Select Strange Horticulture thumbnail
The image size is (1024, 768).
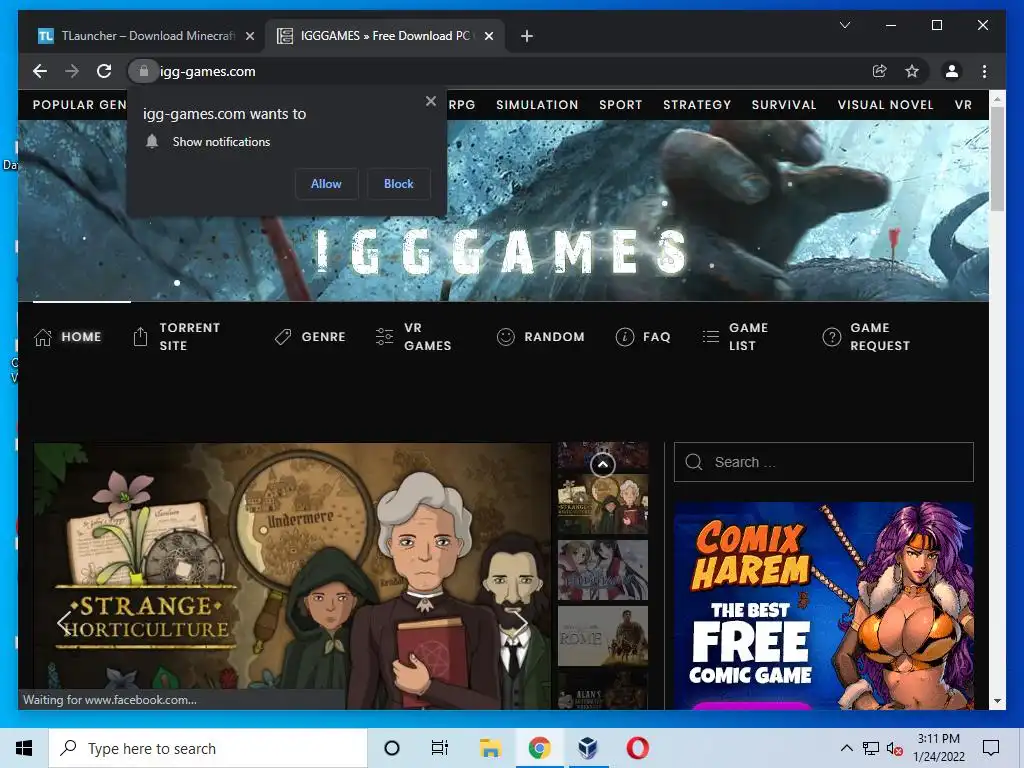coord(603,504)
